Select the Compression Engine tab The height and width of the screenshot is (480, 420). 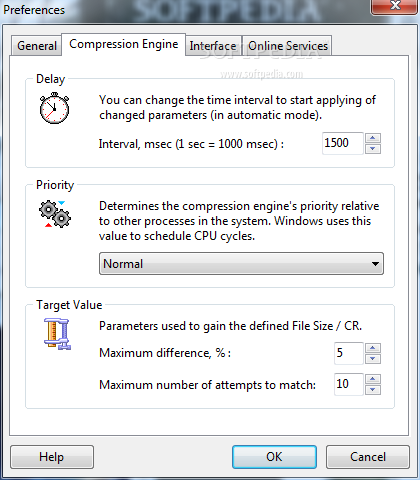click(x=124, y=44)
